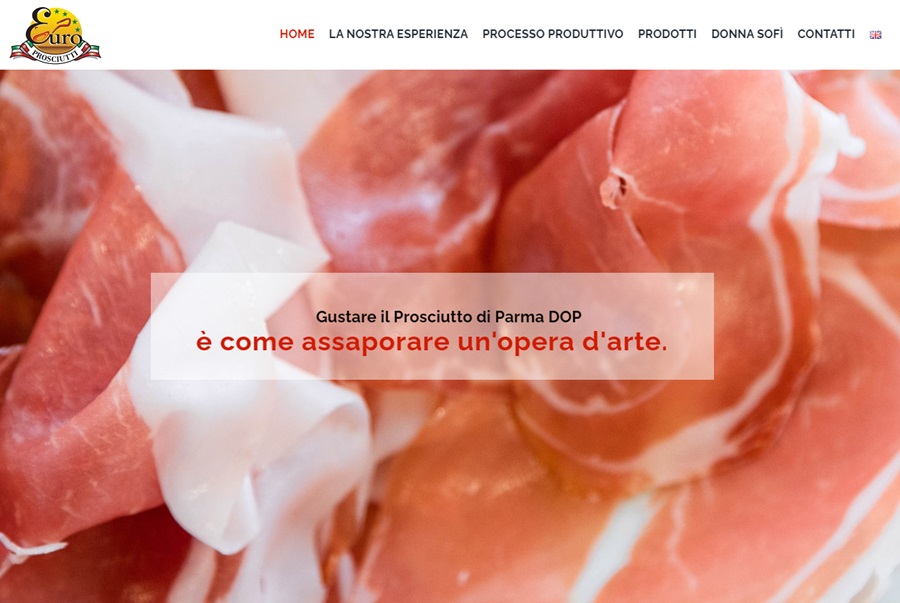The width and height of the screenshot is (900, 603).
Task: Open the CONTATTI page
Action: click(826, 34)
